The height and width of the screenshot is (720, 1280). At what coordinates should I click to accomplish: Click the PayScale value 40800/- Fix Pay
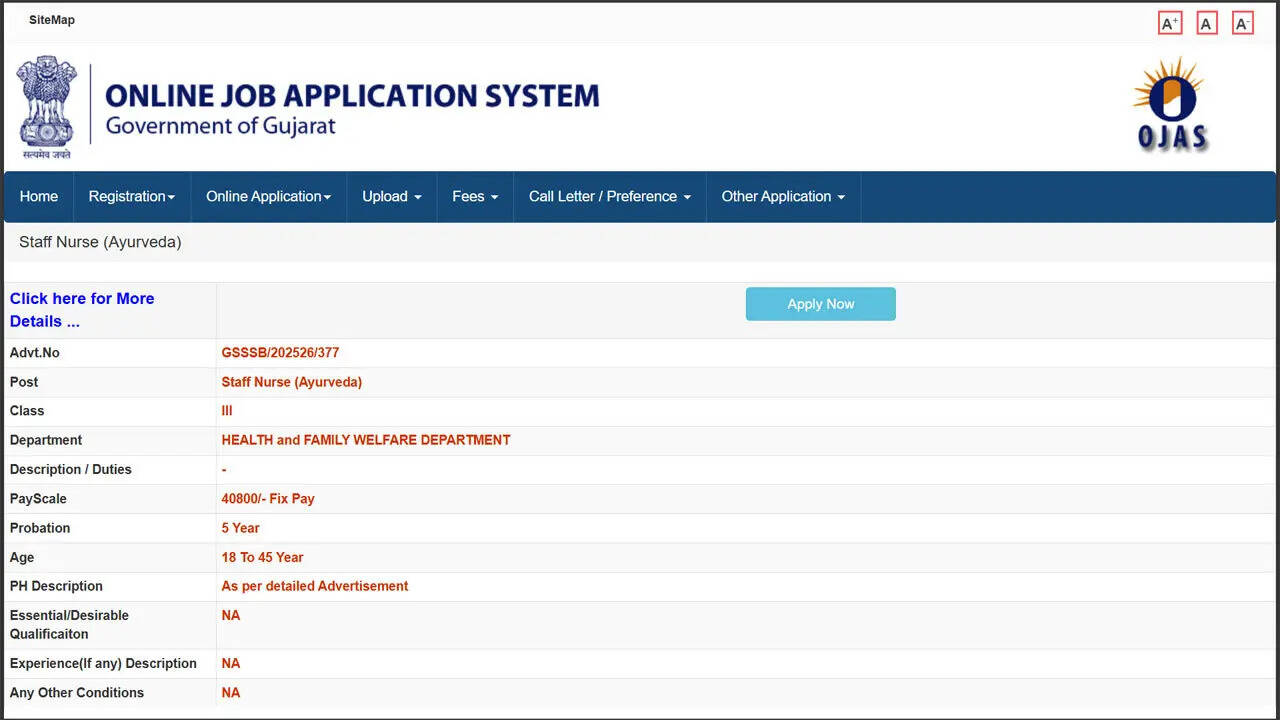(268, 498)
